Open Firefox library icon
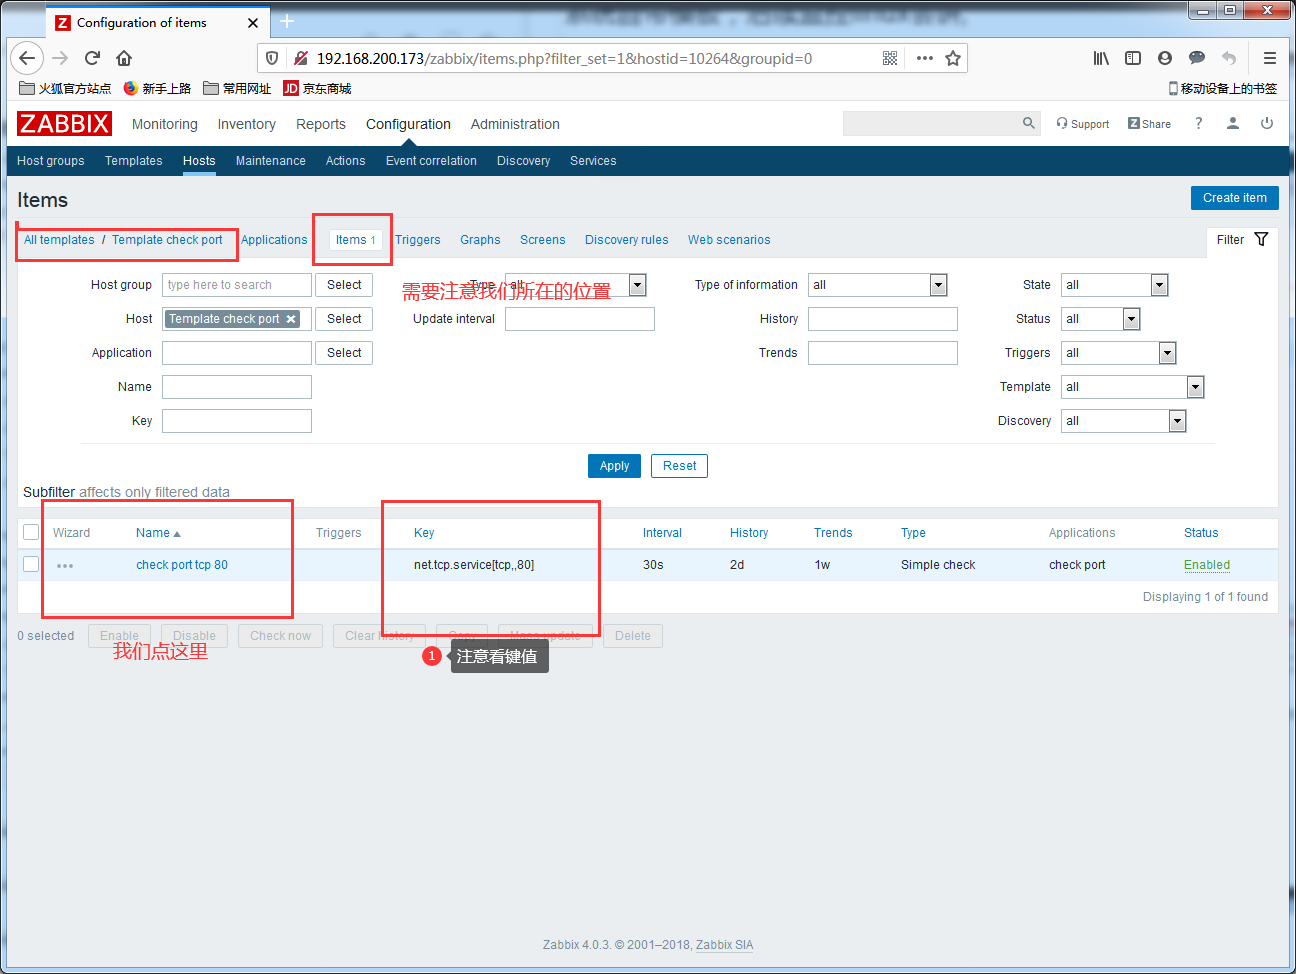 (1101, 58)
